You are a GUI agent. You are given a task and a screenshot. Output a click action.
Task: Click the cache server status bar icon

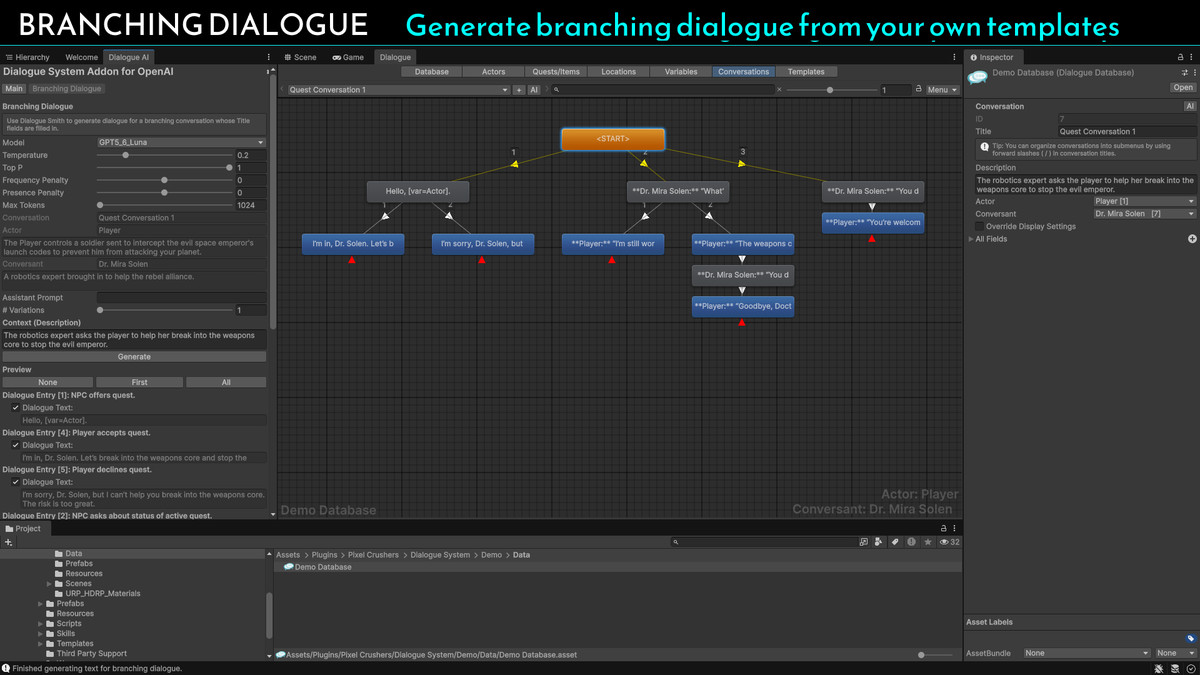1176,667
